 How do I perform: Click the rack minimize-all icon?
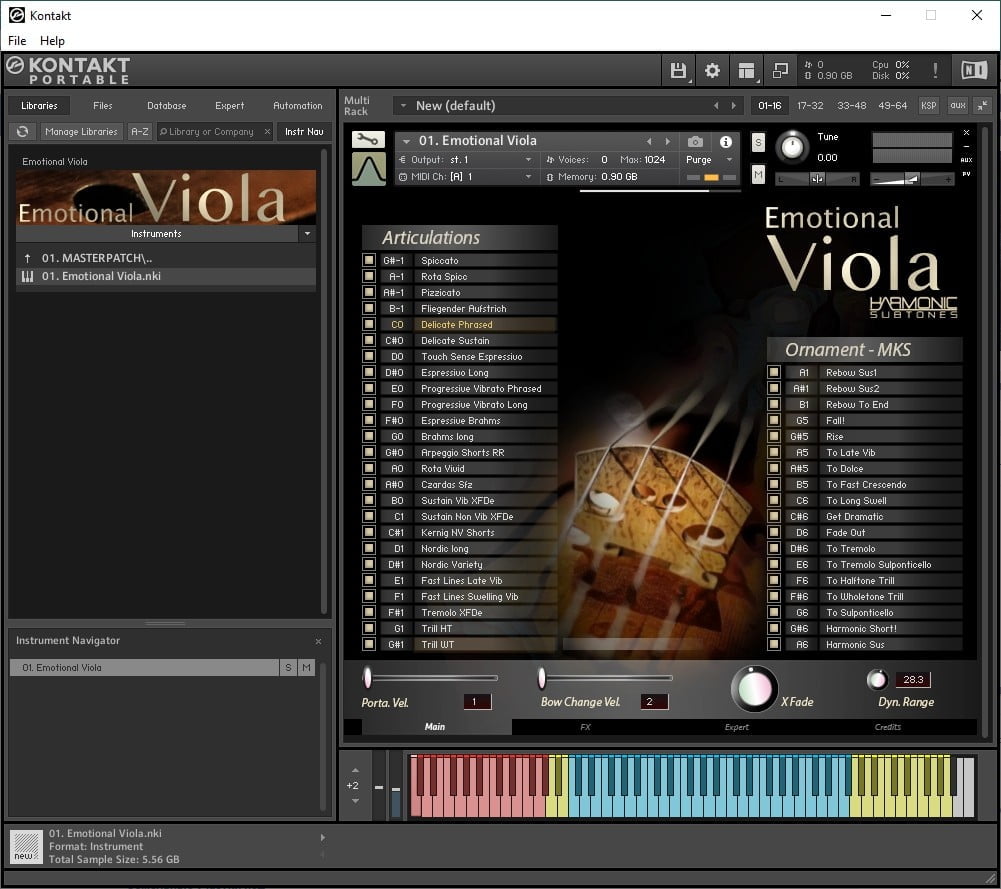[x=983, y=106]
